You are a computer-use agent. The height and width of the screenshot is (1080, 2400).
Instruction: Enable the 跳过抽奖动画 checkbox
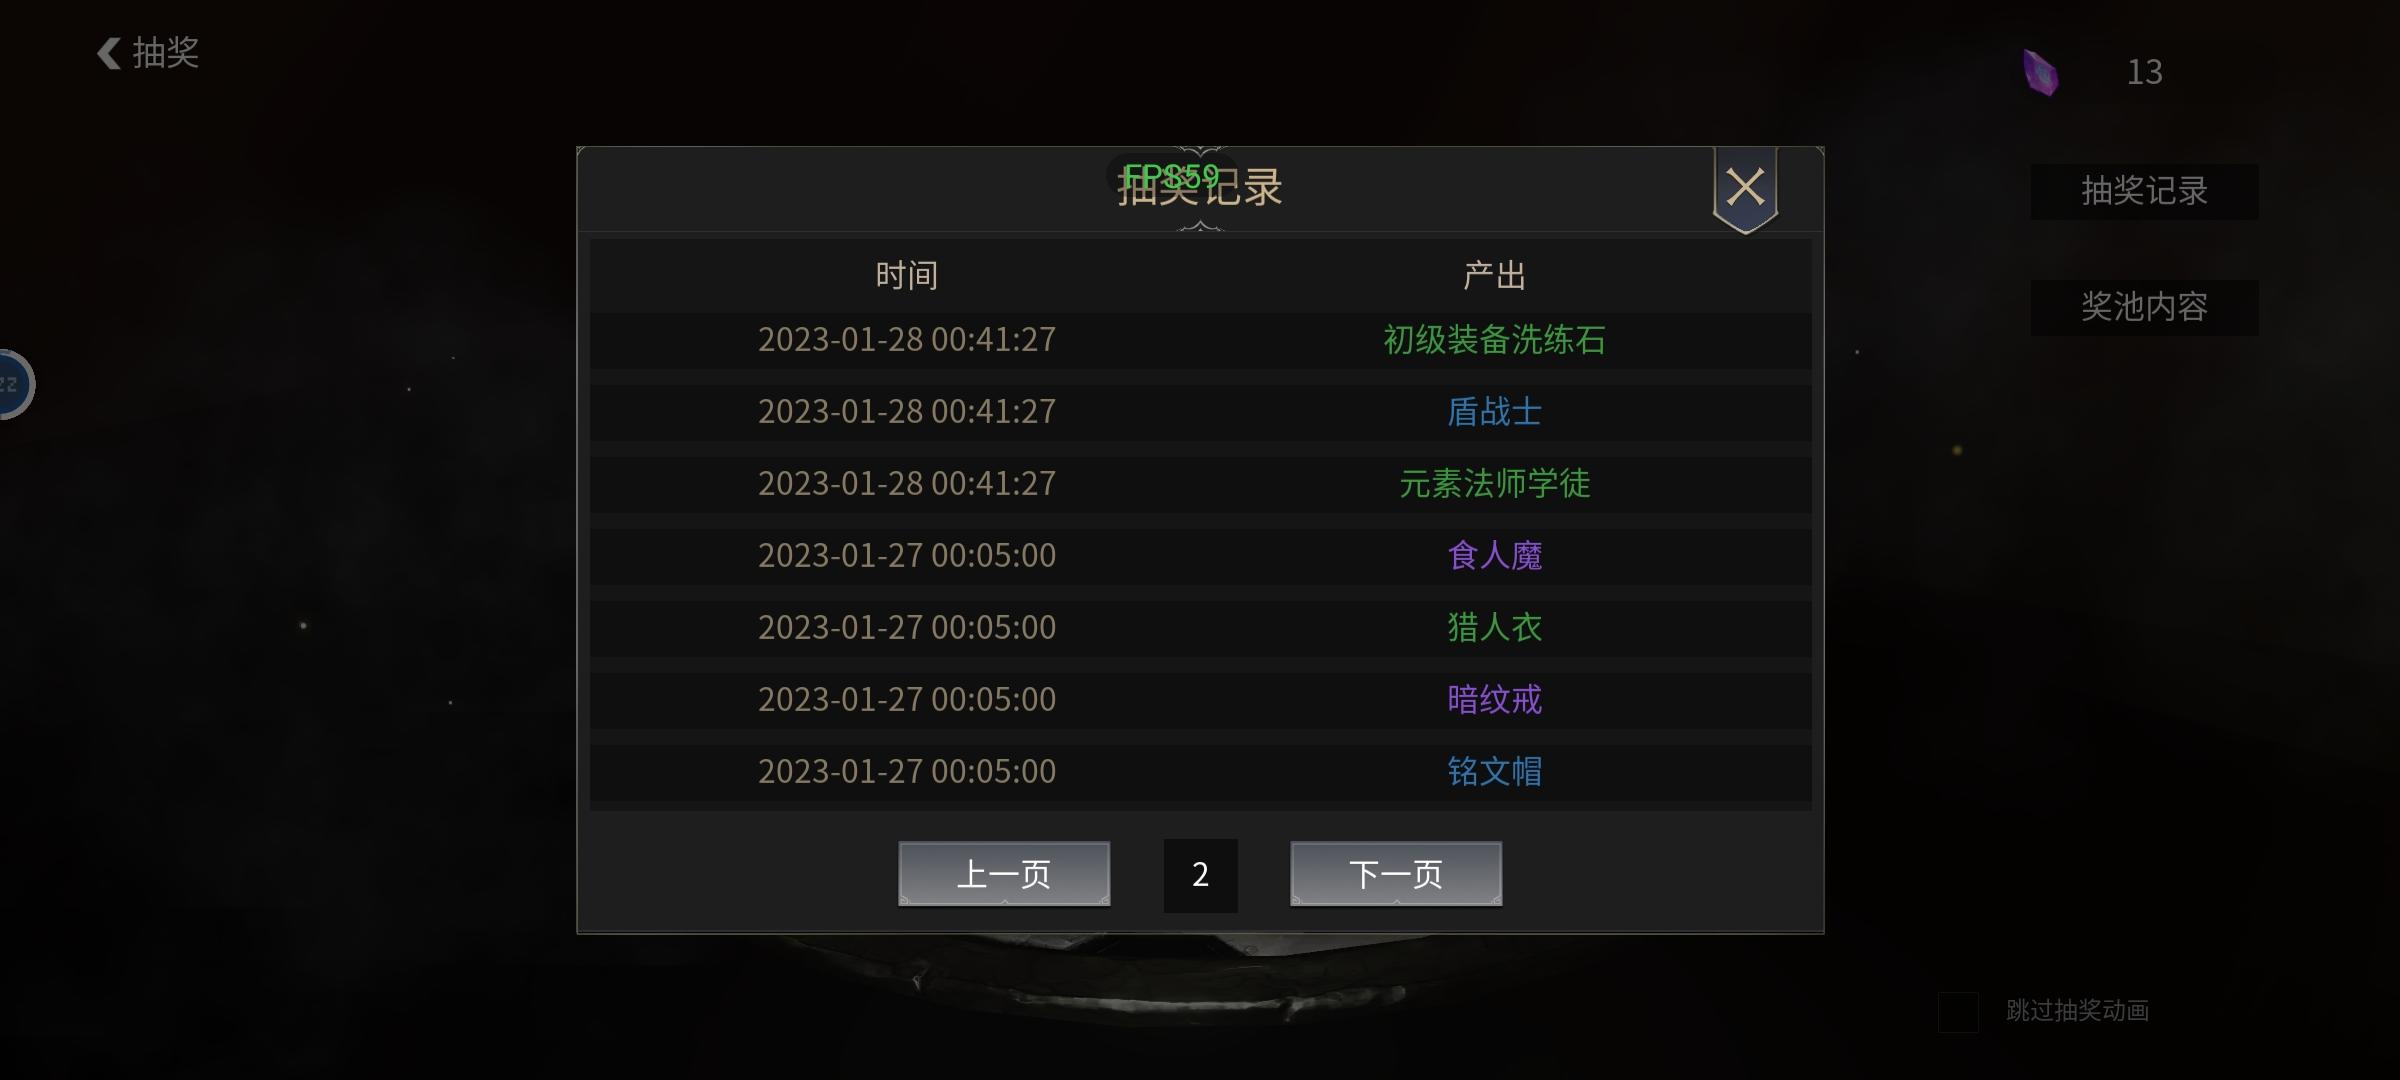pyautogui.click(x=1958, y=1011)
